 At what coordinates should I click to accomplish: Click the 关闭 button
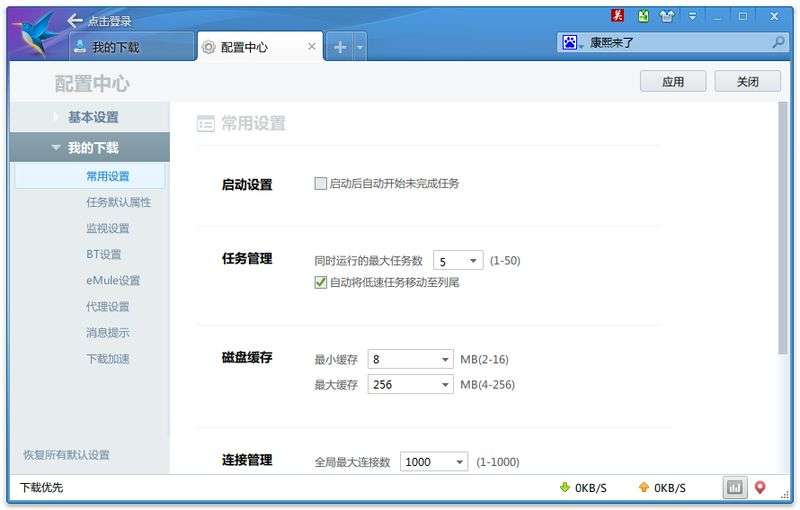click(747, 82)
